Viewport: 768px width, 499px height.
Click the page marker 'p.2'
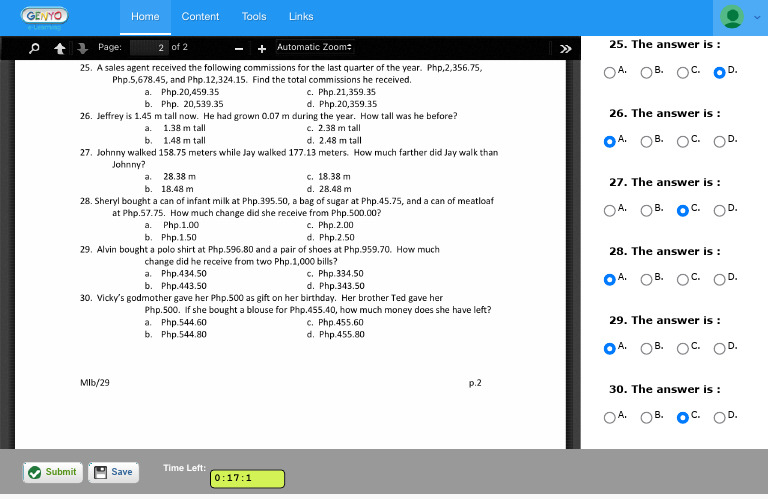[x=475, y=383]
